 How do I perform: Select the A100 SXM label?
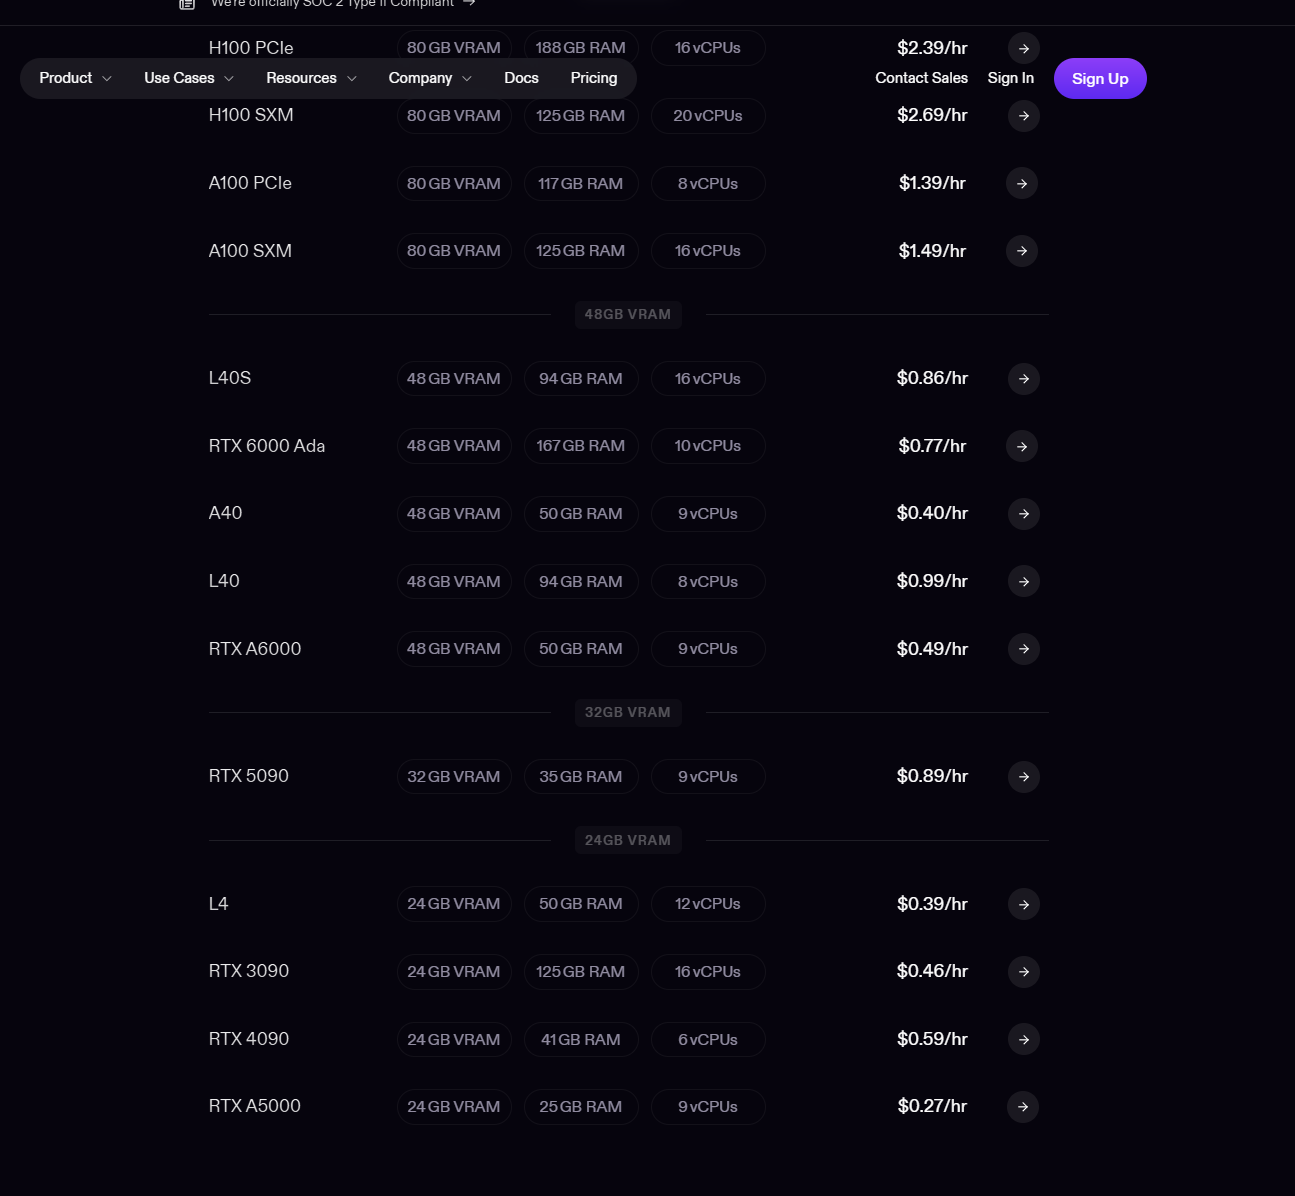coord(250,251)
